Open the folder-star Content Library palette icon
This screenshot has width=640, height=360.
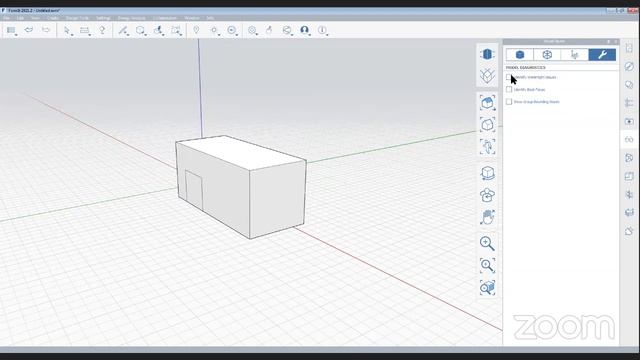(629, 121)
